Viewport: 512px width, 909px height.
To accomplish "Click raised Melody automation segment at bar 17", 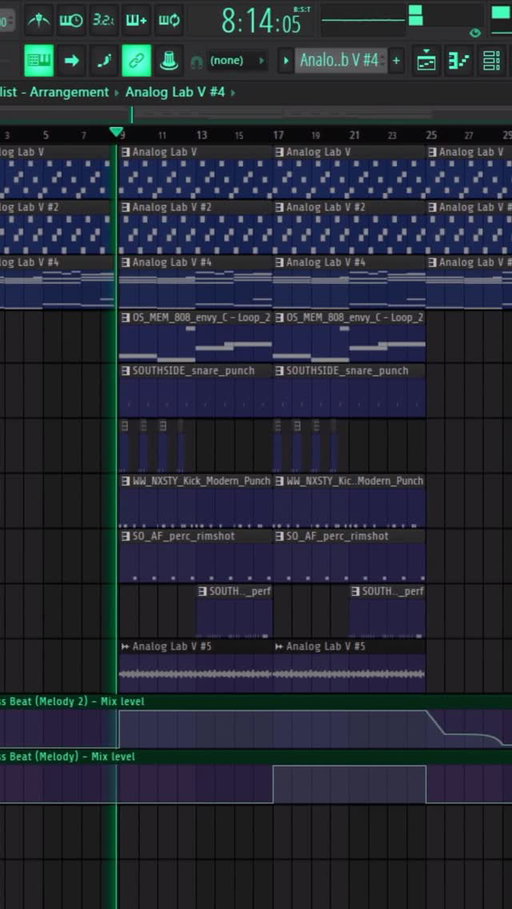I will pos(349,784).
